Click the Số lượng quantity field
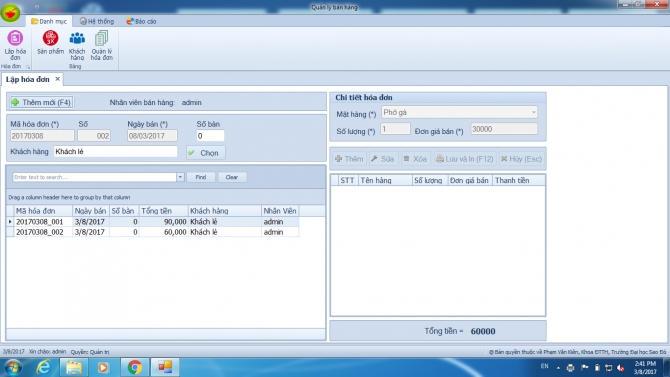Viewport: 670px width, 377px height. point(395,129)
